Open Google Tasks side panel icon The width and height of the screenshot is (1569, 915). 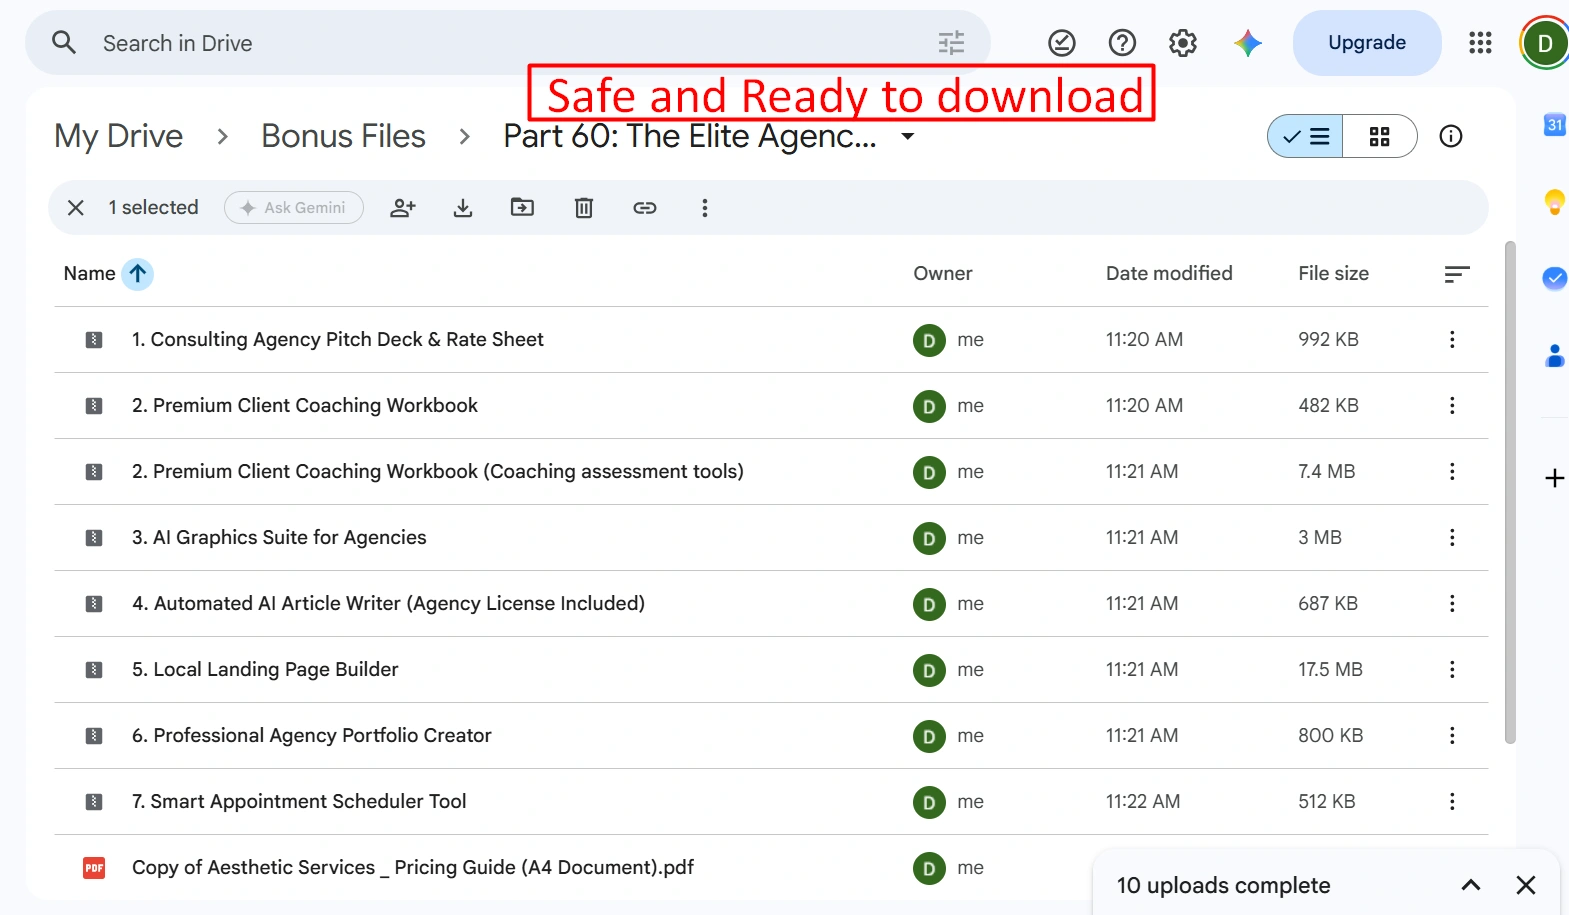click(x=1554, y=278)
